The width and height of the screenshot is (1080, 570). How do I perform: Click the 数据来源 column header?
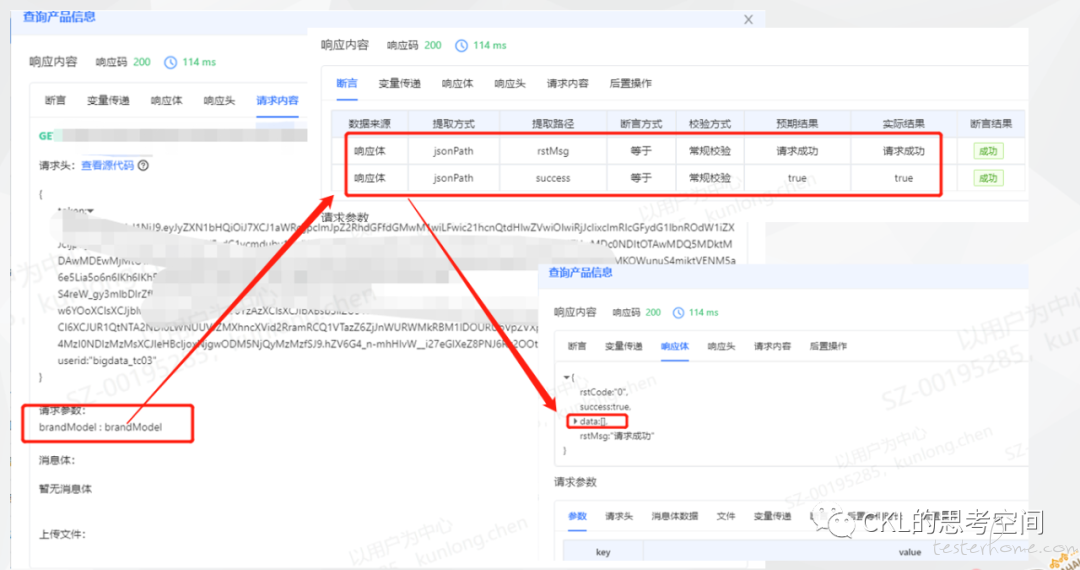[x=369, y=124]
